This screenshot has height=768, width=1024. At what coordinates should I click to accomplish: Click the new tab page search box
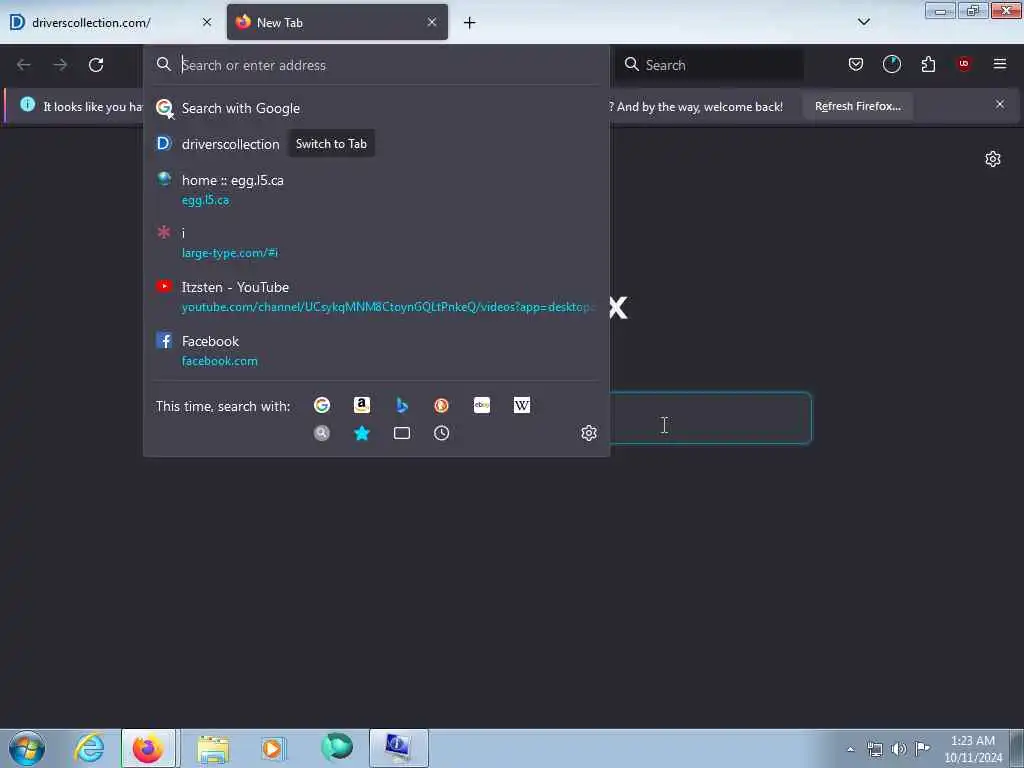[x=710, y=418]
